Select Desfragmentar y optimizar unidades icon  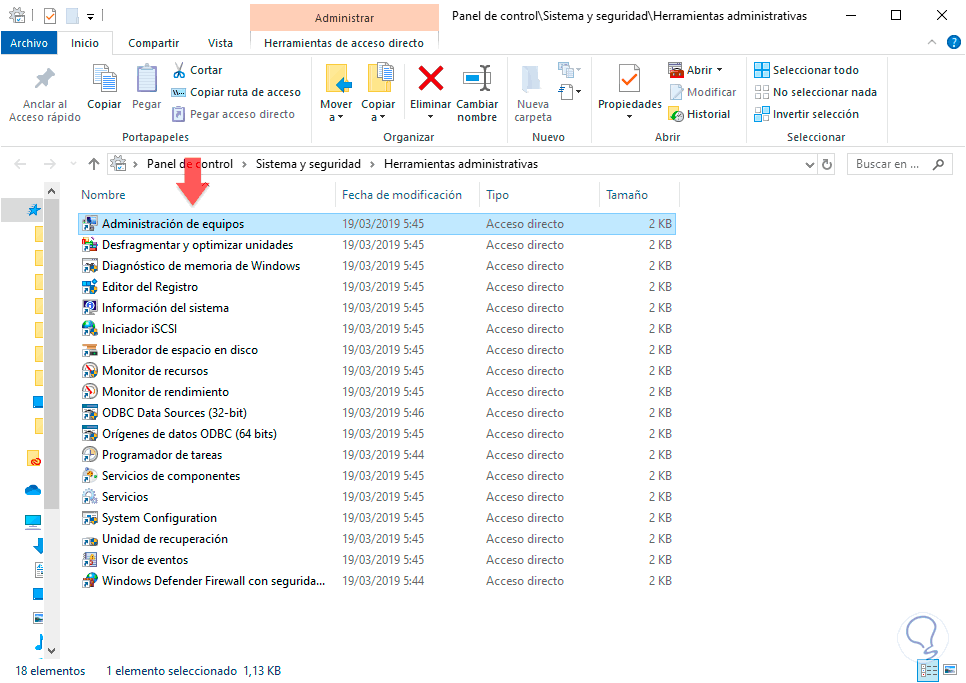pyautogui.click(x=90, y=245)
